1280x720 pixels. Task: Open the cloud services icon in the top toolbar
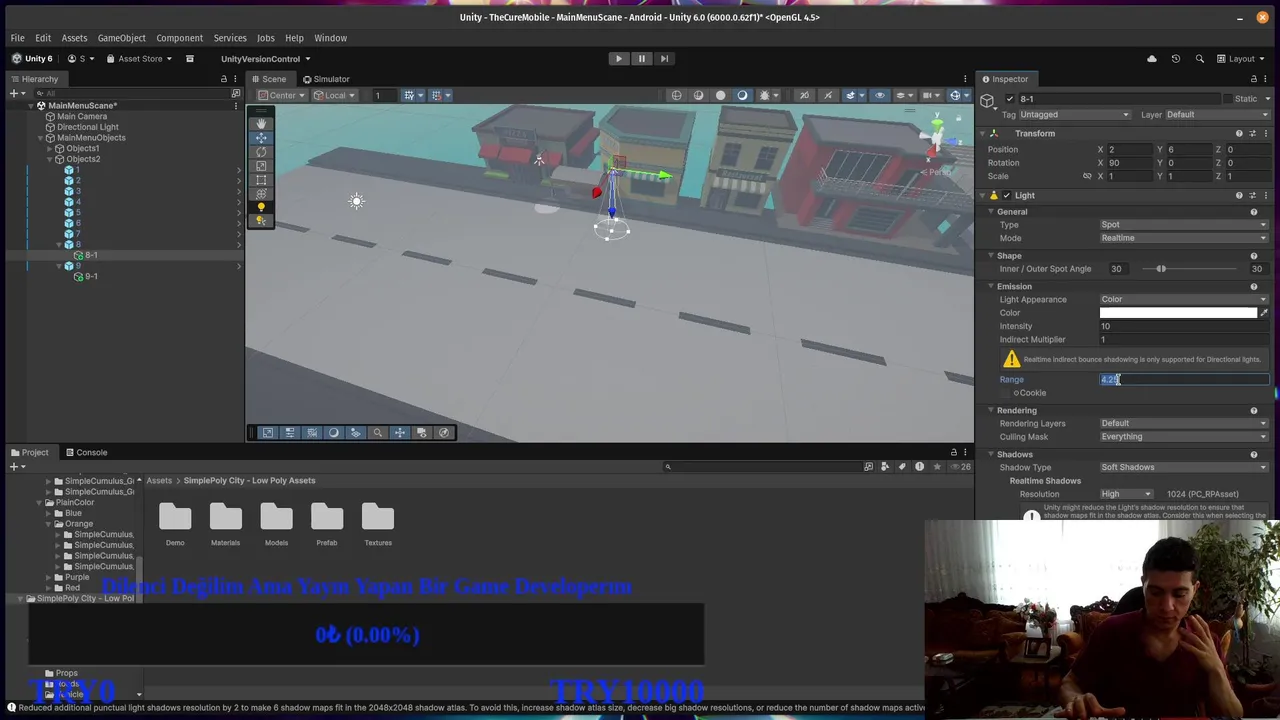(x=1152, y=58)
